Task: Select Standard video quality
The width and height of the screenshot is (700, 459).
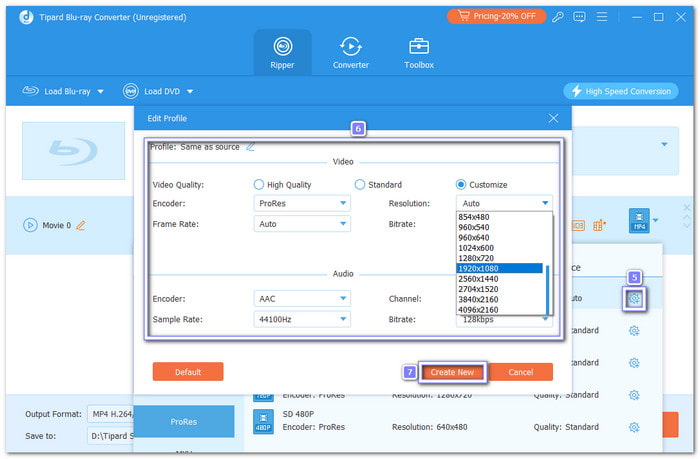Action: tap(360, 184)
